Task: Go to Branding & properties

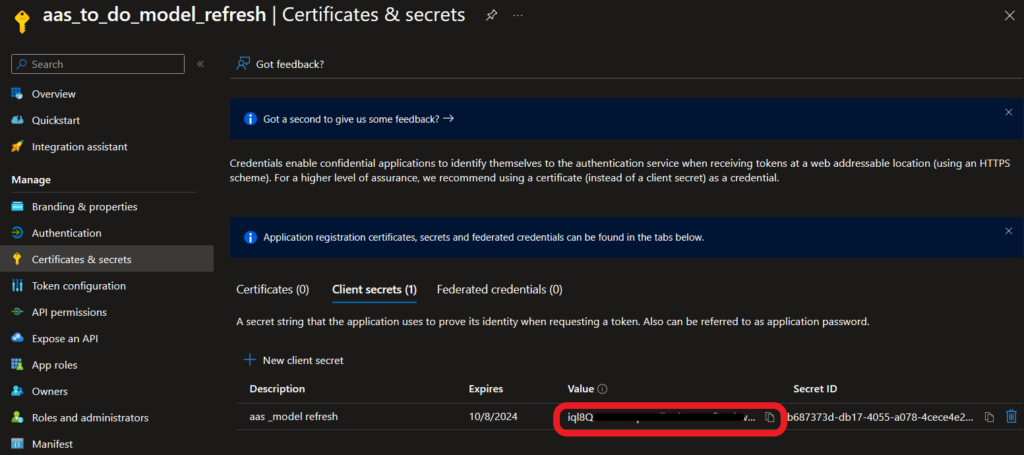Action: tap(84, 207)
